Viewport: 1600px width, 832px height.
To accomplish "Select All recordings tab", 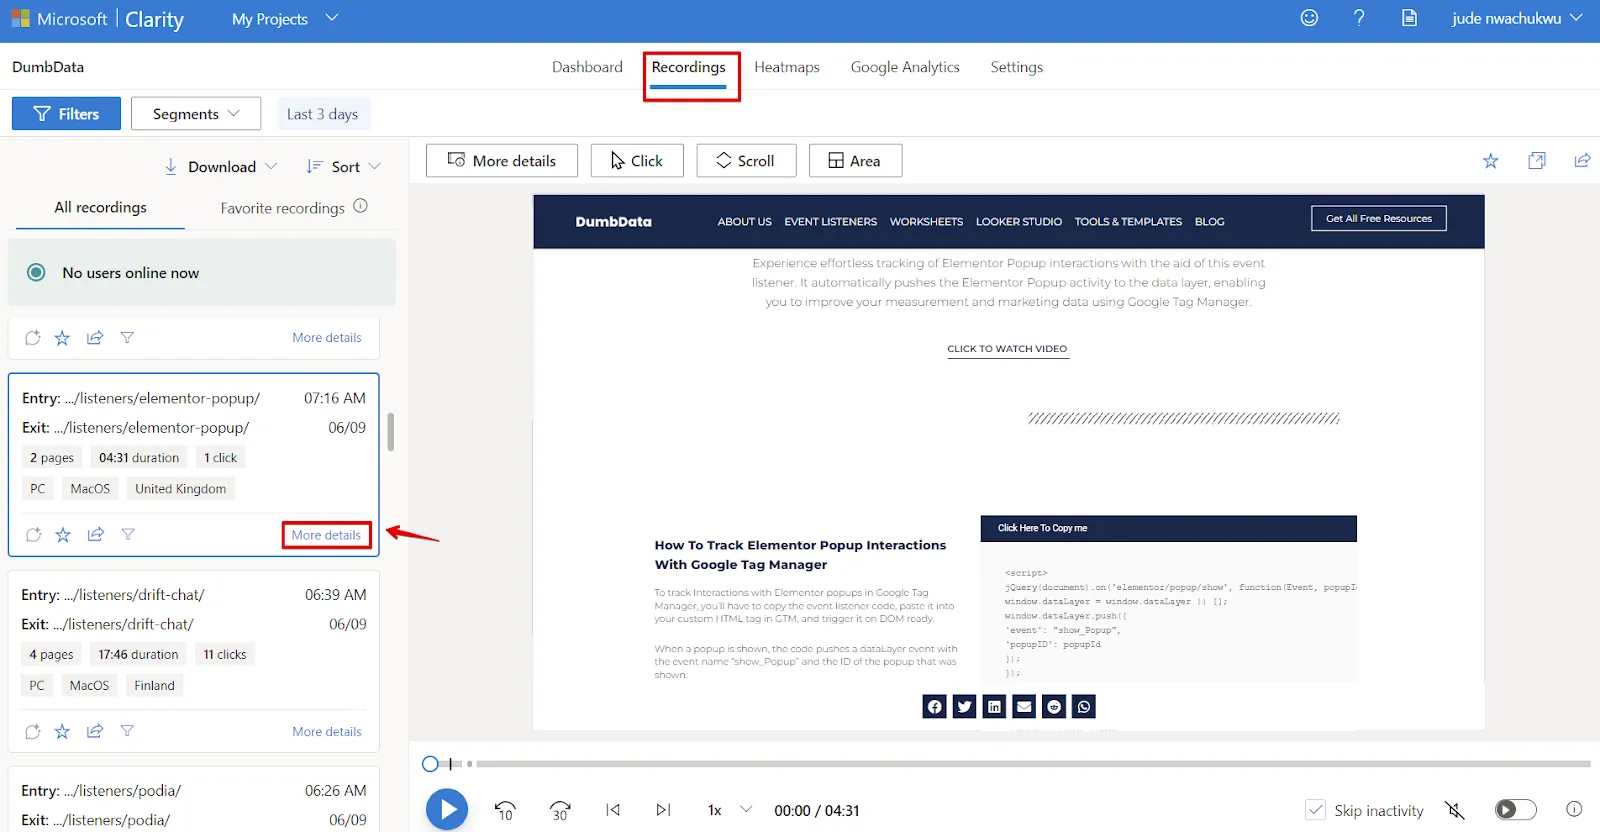I will (x=100, y=208).
